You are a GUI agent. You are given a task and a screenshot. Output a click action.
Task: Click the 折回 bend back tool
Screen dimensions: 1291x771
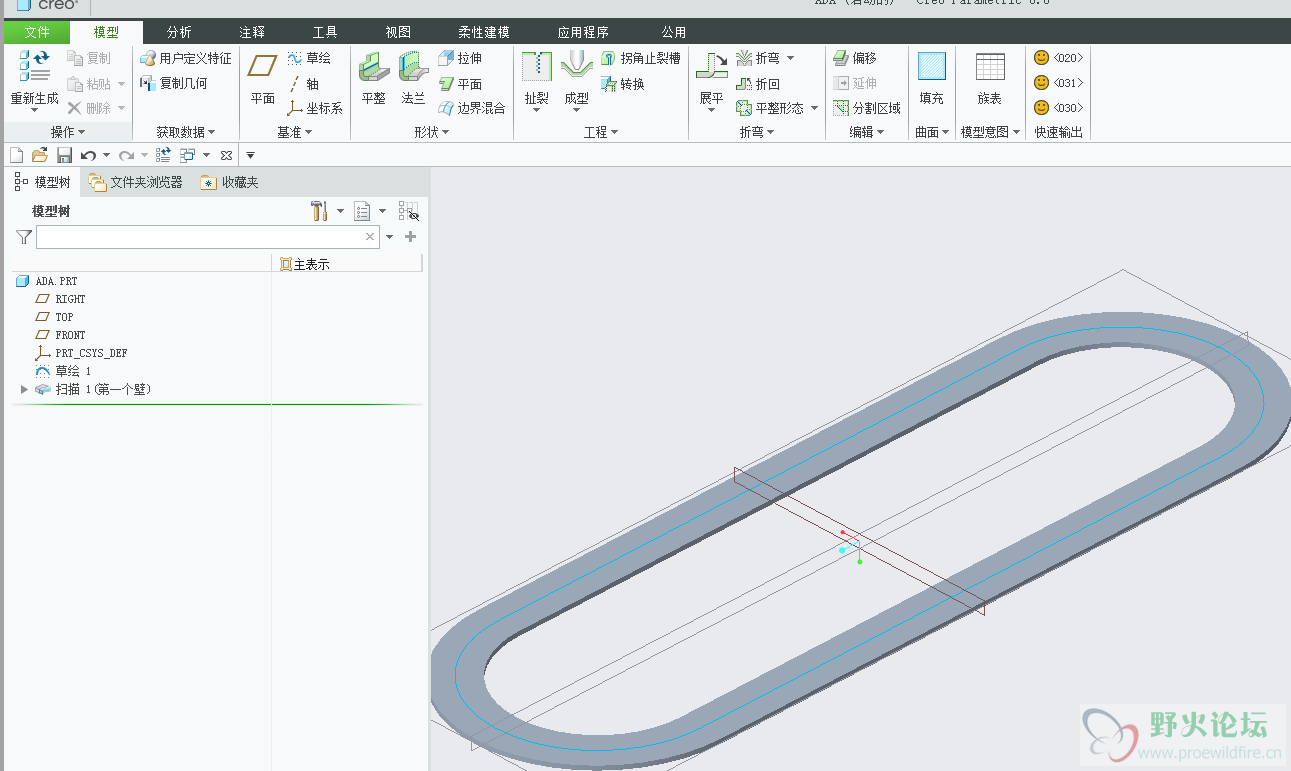758,84
